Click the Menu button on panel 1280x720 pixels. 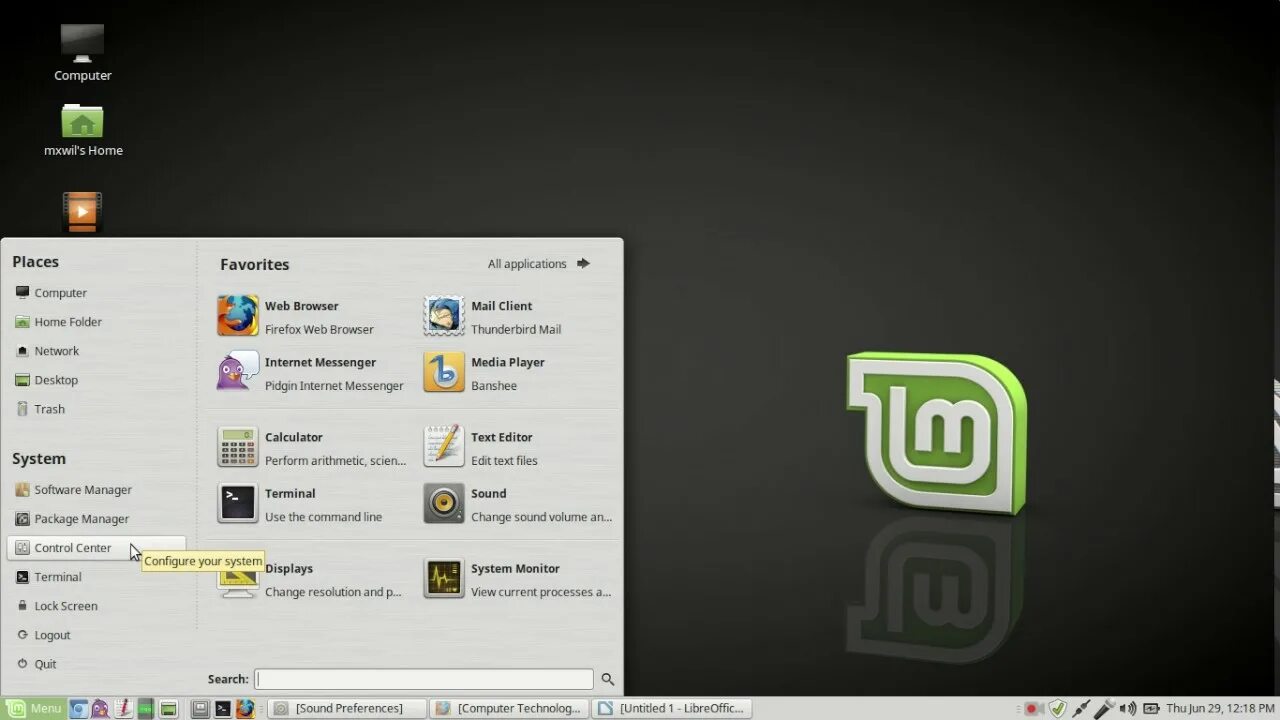(34, 708)
